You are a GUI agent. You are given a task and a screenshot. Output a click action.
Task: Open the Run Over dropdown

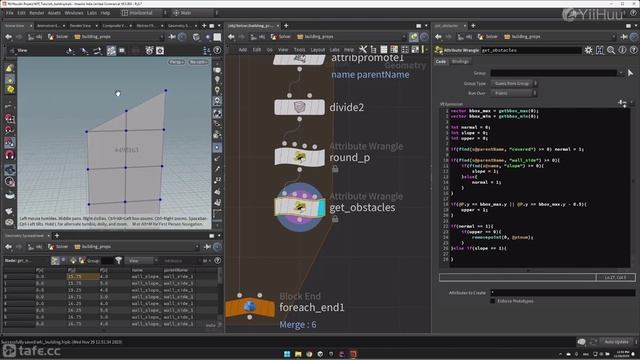pyautogui.click(x=514, y=93)
